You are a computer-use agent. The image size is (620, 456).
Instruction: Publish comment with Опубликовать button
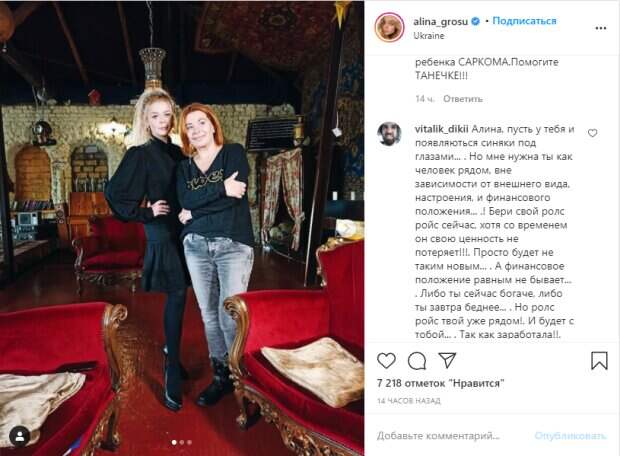(570, 436)
